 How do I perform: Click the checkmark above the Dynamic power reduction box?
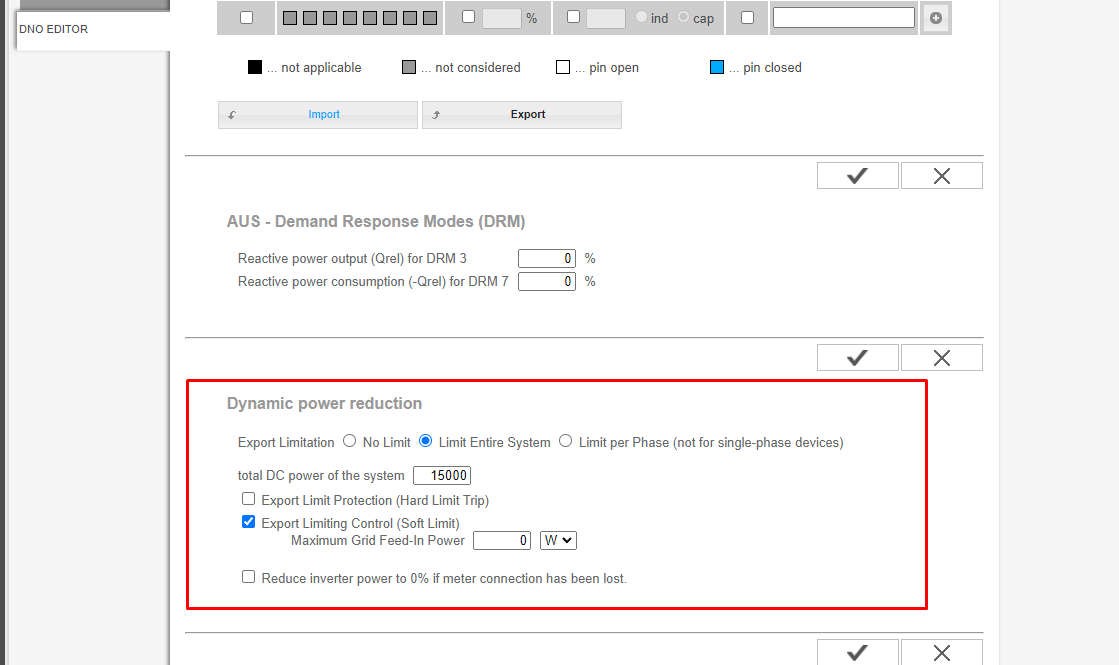click(x=857, y=358)
